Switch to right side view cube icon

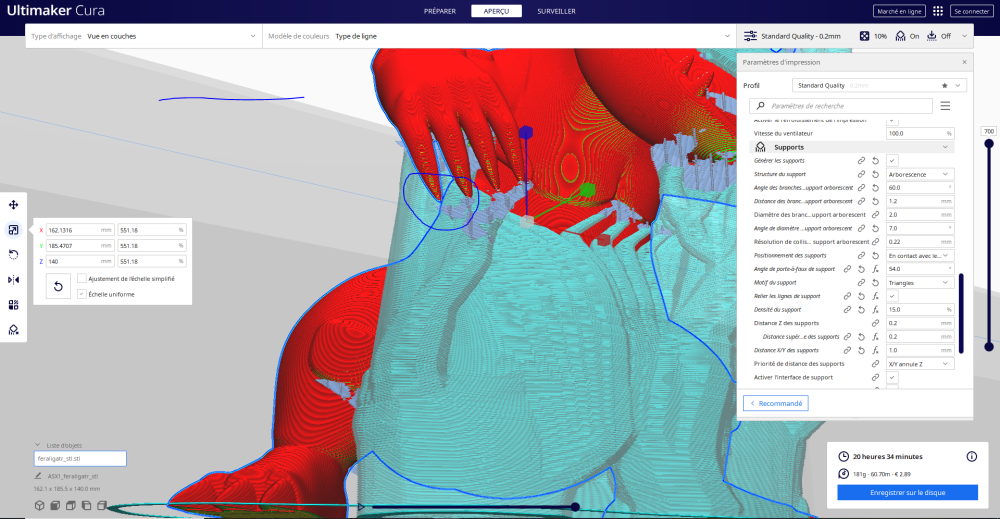[101, 506]
